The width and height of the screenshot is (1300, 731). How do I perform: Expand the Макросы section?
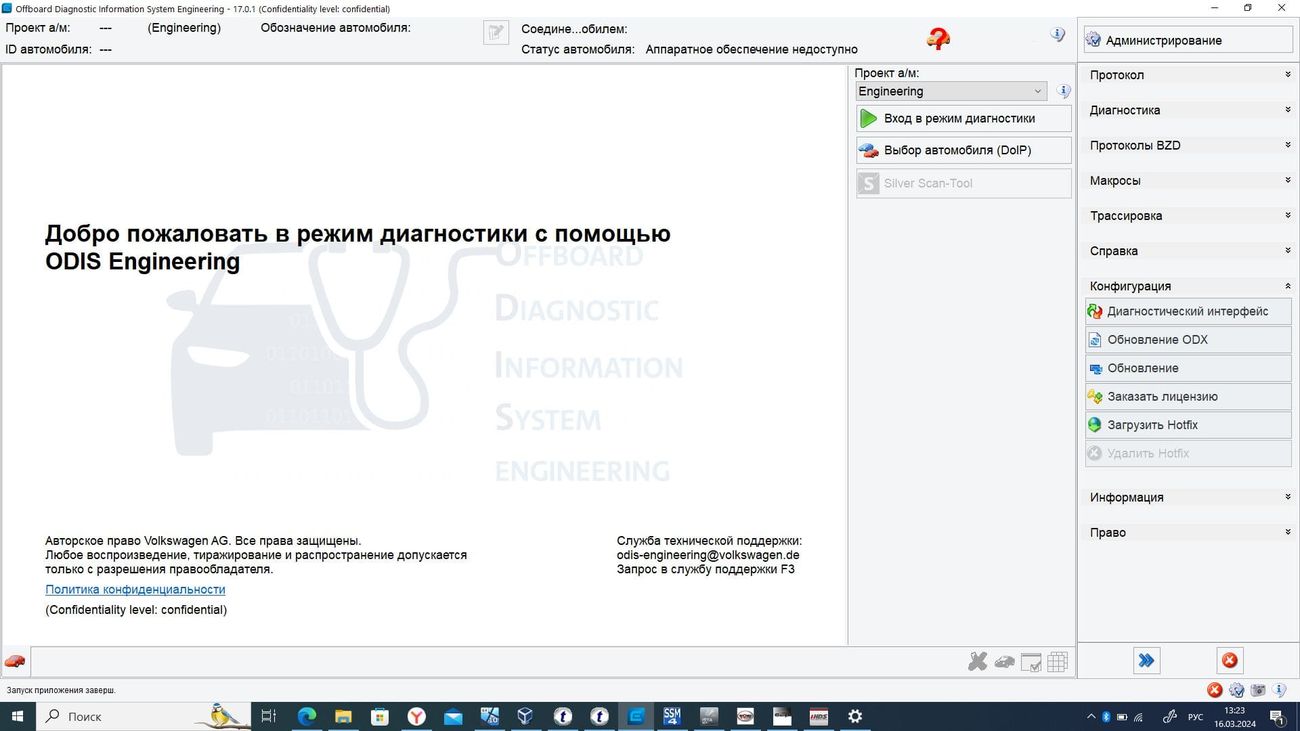tap(1188, 181)
